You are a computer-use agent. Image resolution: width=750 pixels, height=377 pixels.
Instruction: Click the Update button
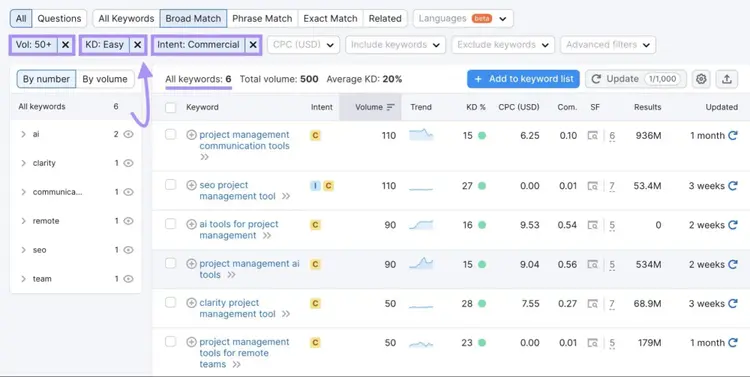pyautogui.click(x=636, y=79)
